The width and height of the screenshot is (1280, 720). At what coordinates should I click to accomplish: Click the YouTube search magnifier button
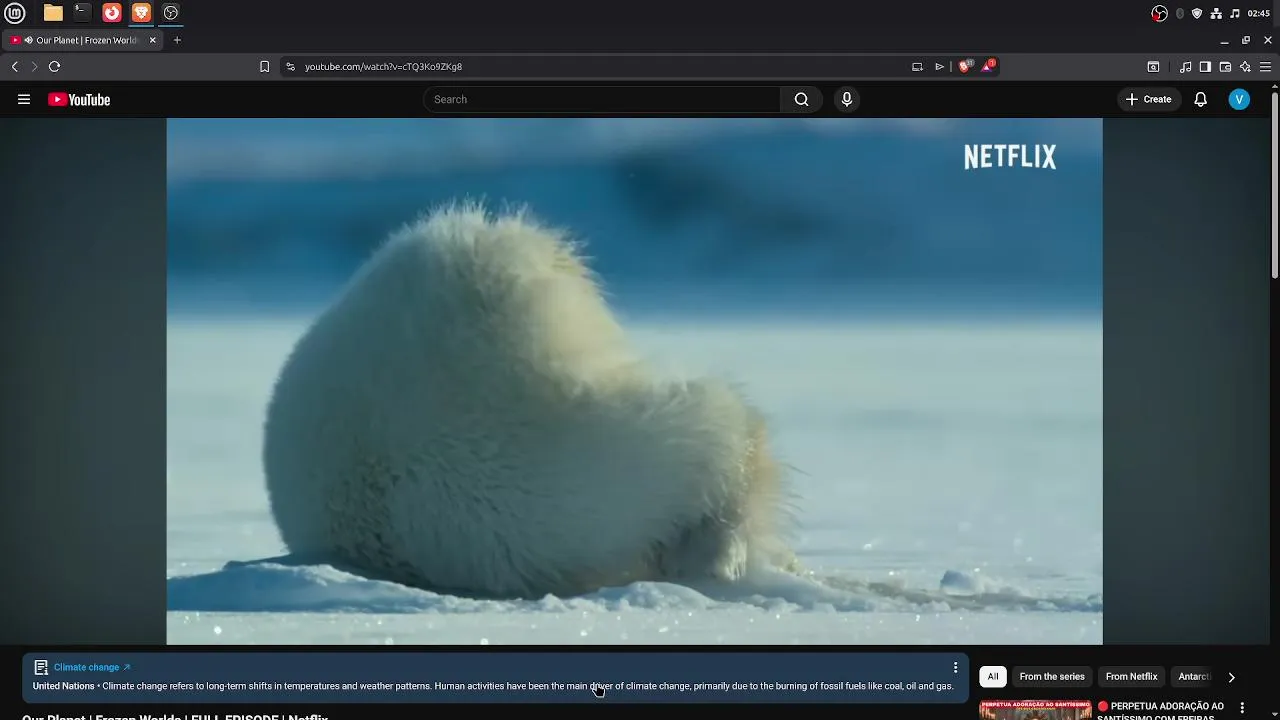click(802, 99)
